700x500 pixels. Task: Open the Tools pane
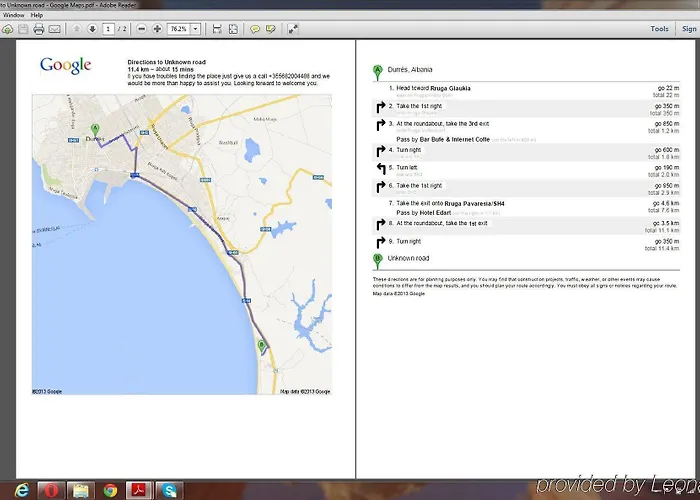[659, 30]
